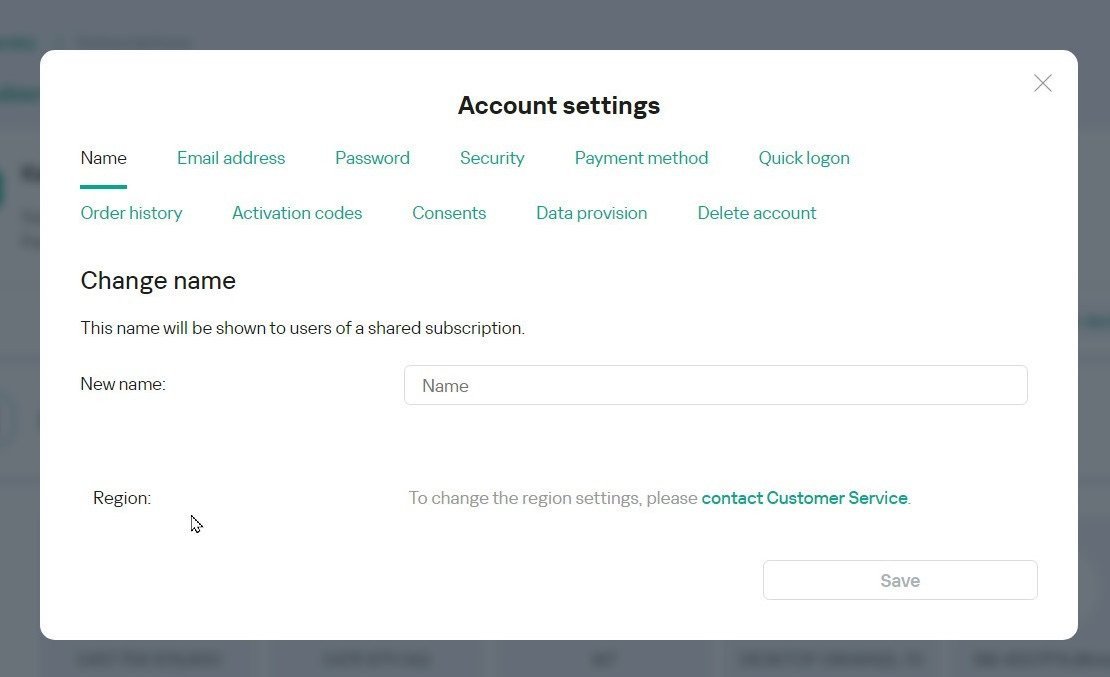1110x677 pixels.
Task: Switch to the Consents tab
Action: (449, 213)
